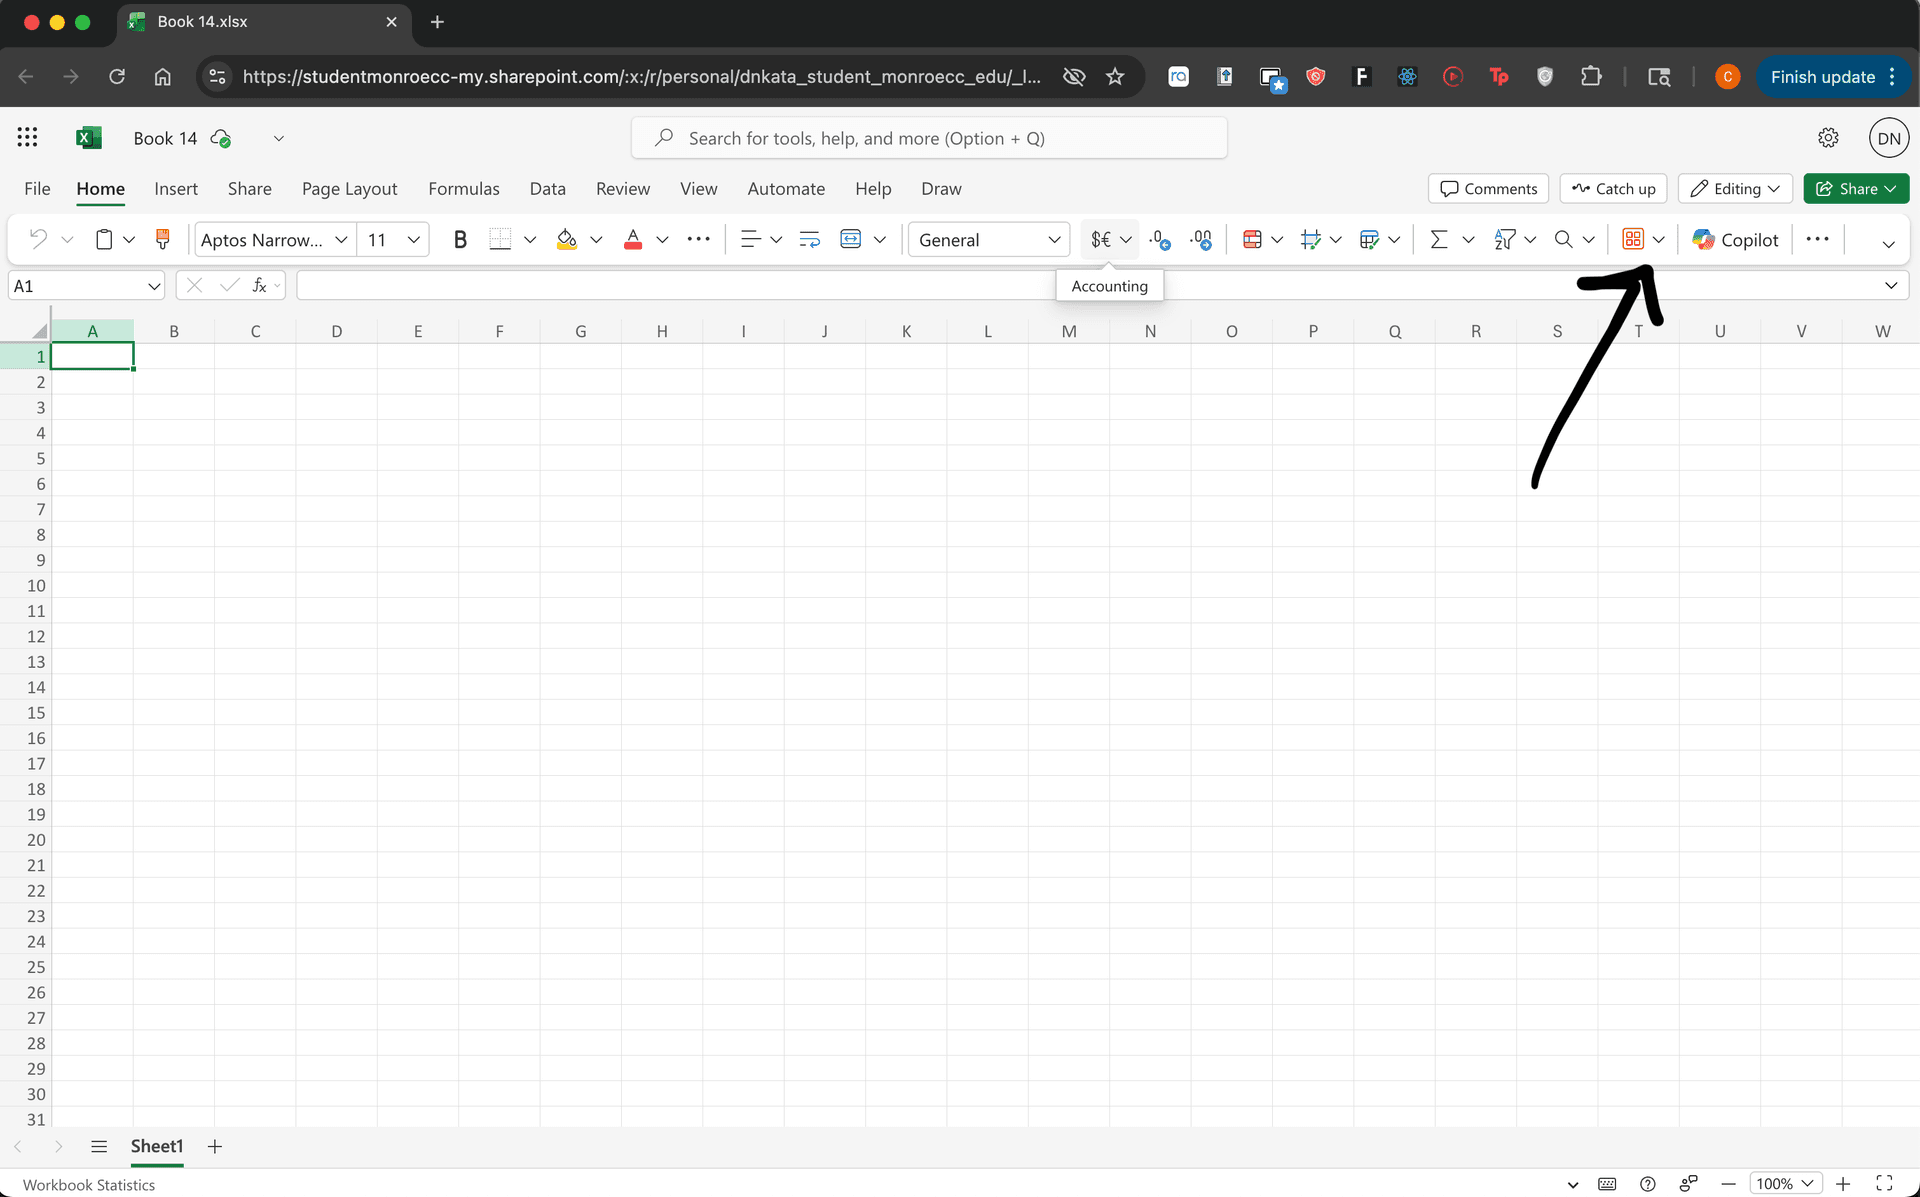Expand the fill color options

pos(597,239)
